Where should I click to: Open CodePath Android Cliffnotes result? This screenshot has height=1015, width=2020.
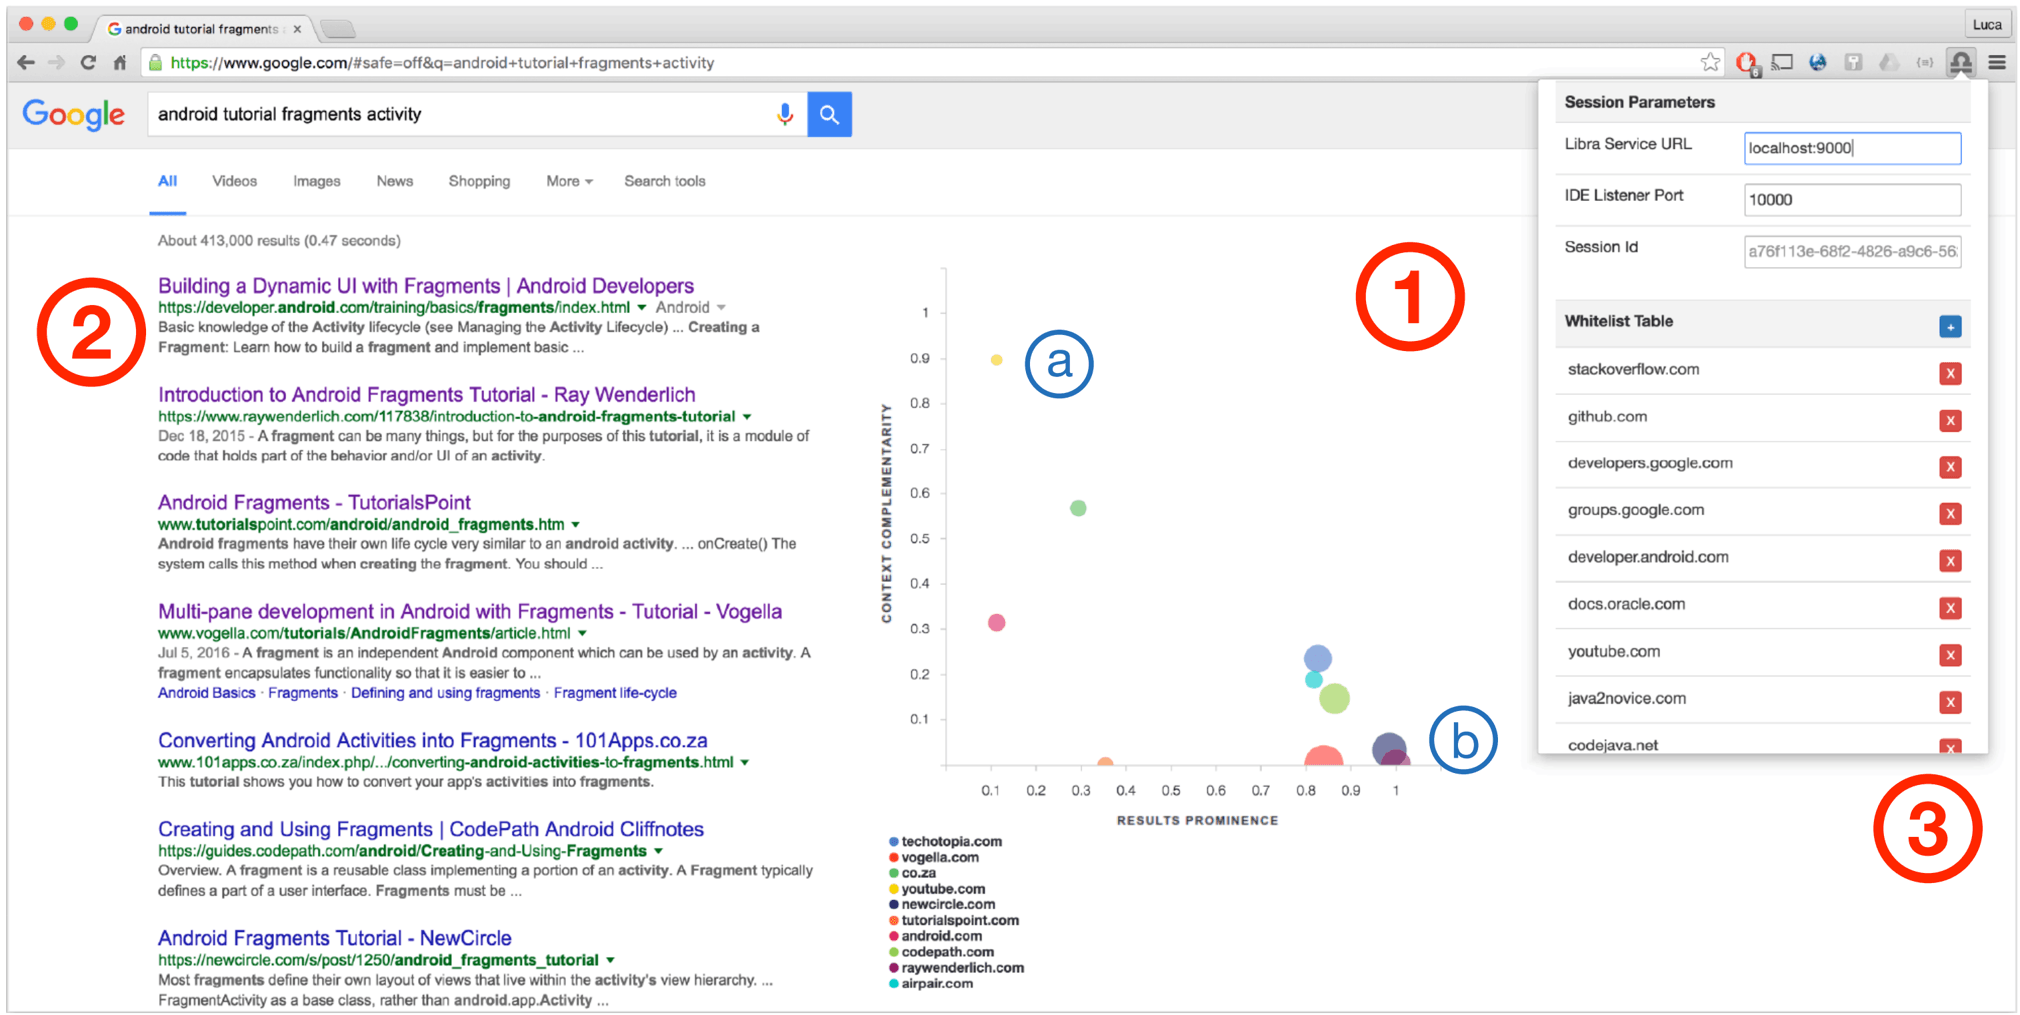click(431, 830)
